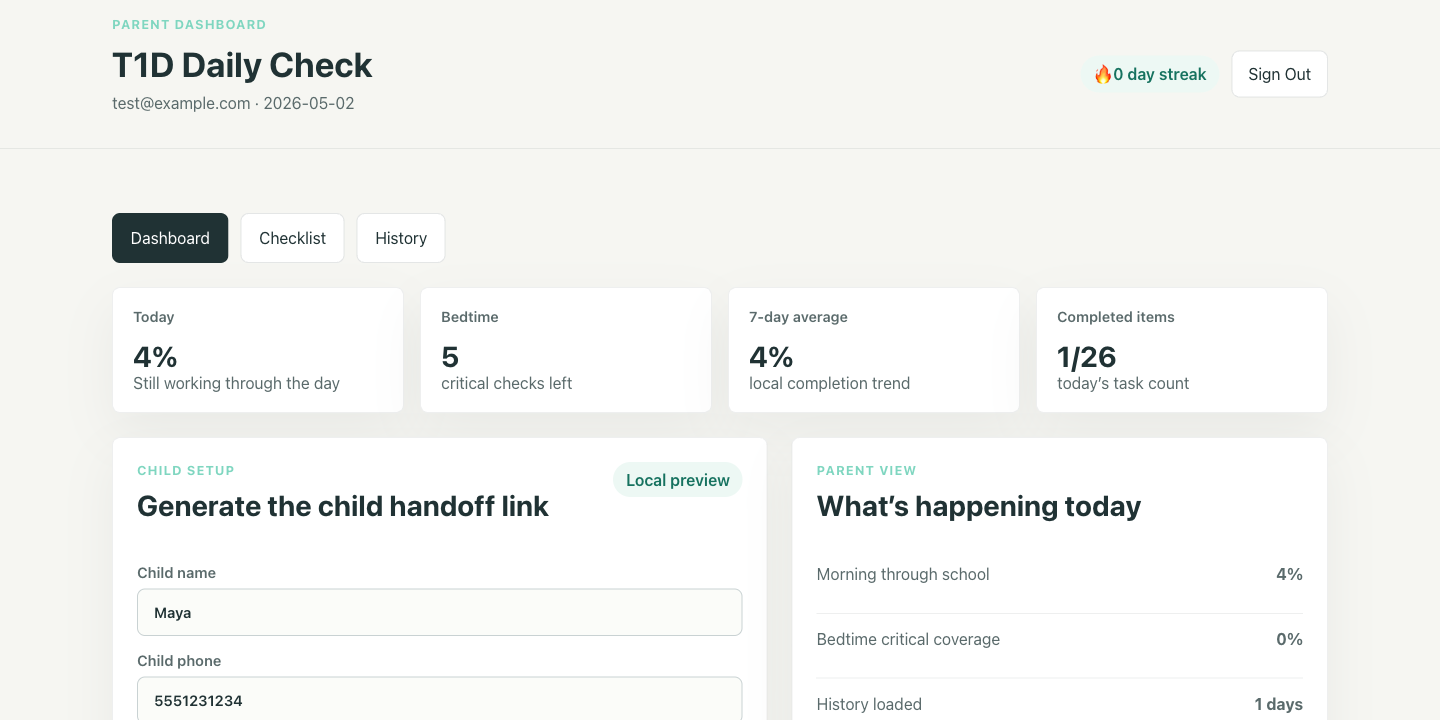This screenshot has width=1440, height=720.
Task: Click the Child name input field
Action: point(440,612)
